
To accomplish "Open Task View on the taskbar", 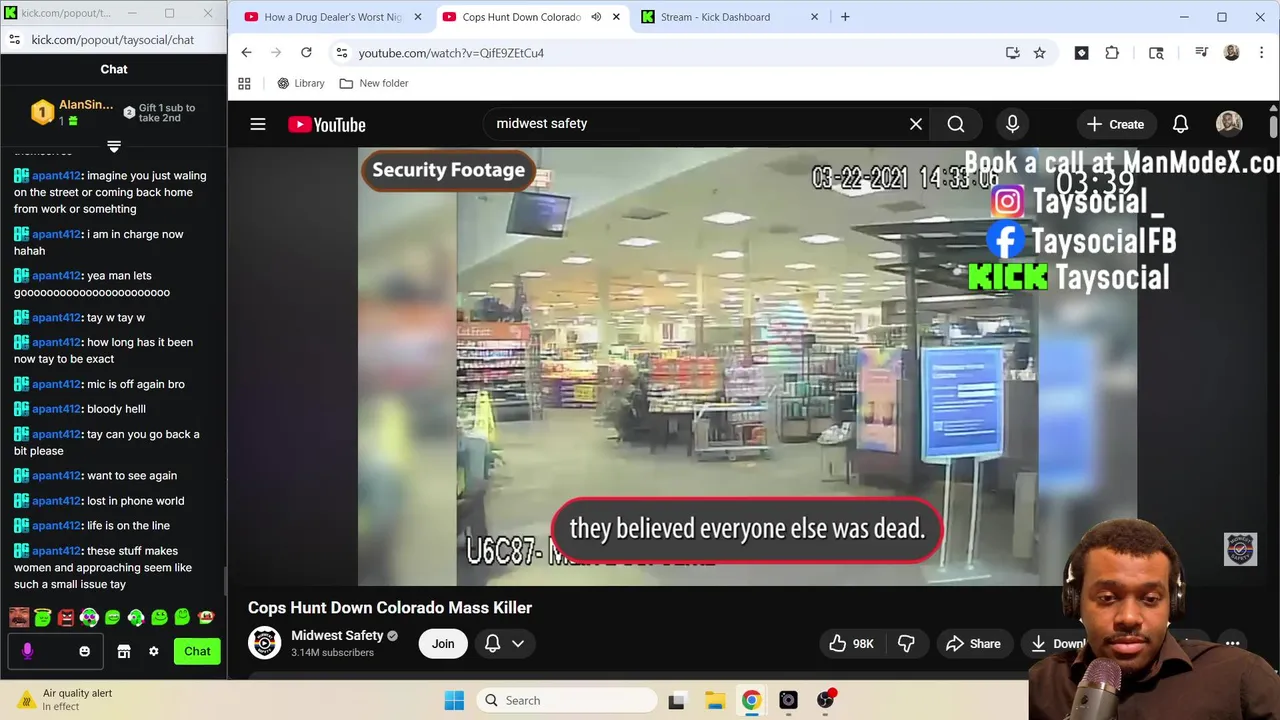I will 677,700.
